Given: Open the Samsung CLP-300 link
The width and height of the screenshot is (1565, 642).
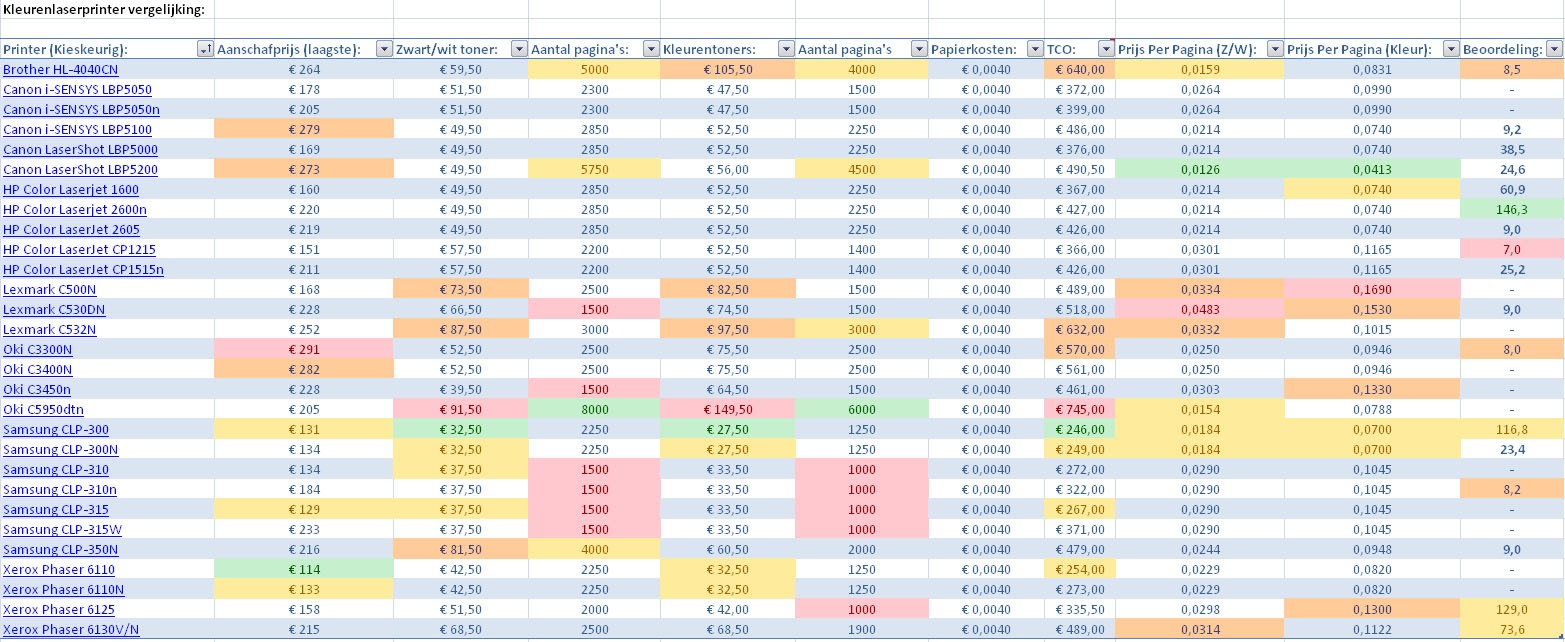Looking at the screenshot, I should pos(56,430).
